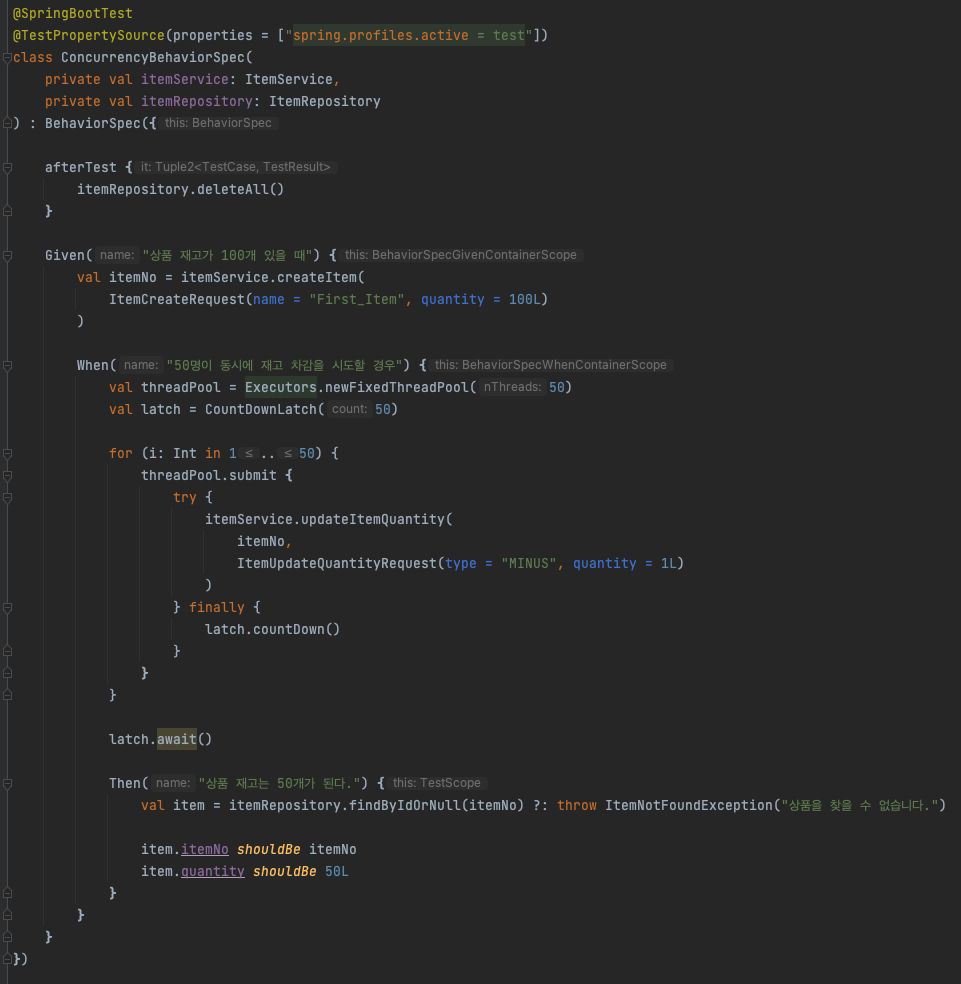Click the When string "50명이 동시에 재고 차감을 시도할 경우"

284,365
